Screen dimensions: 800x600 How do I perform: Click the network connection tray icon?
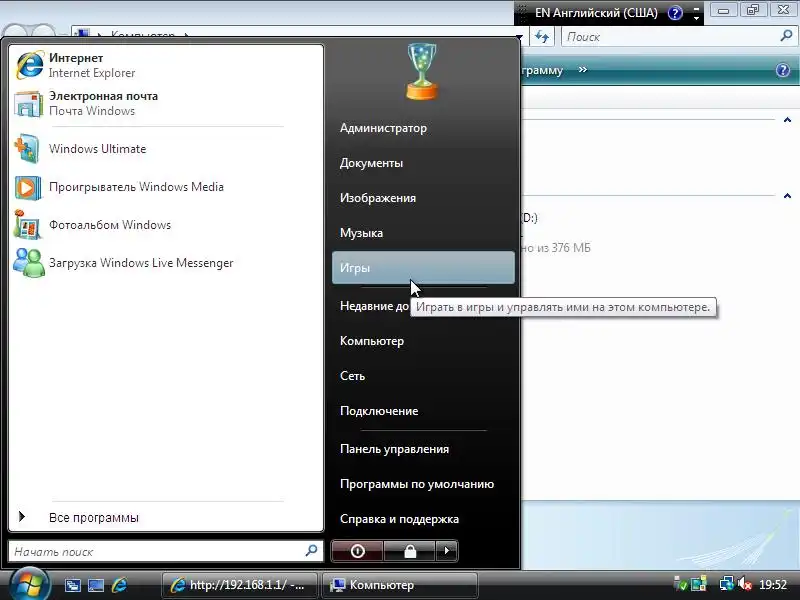click(x=726, y=584)
